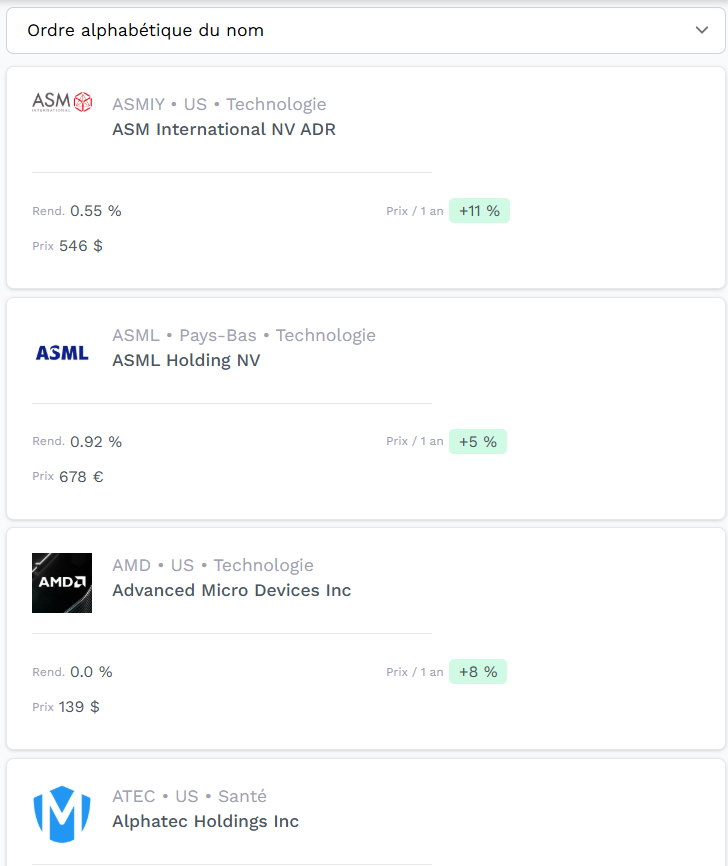Click ATEC US Santé label
728x866 pixels.
click(x=189, y=796)
